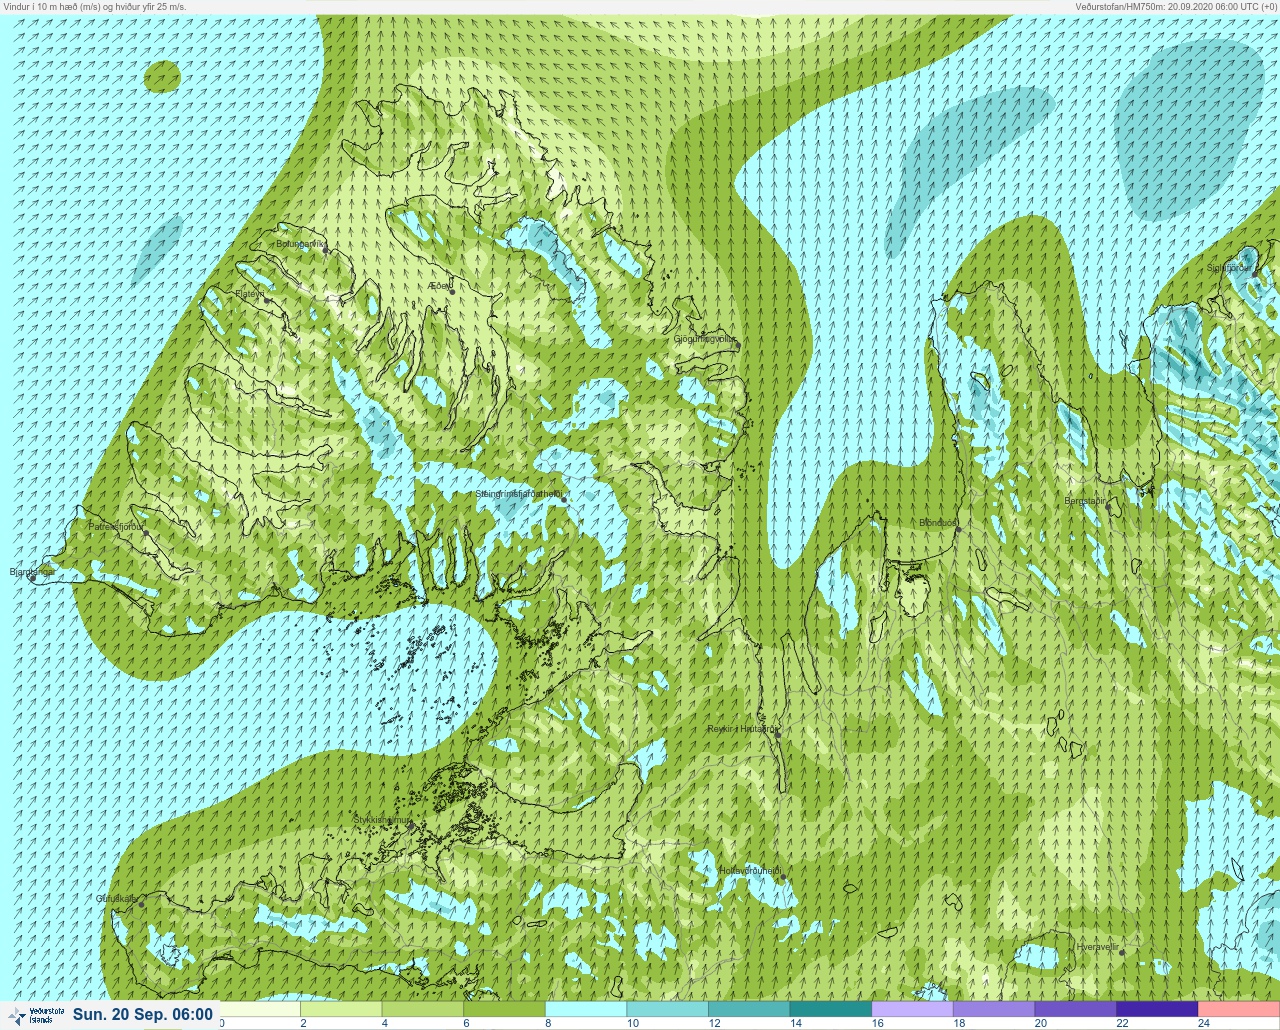
Task: Click the station dot at Bolungarvík
Action: tap(325, 249)
